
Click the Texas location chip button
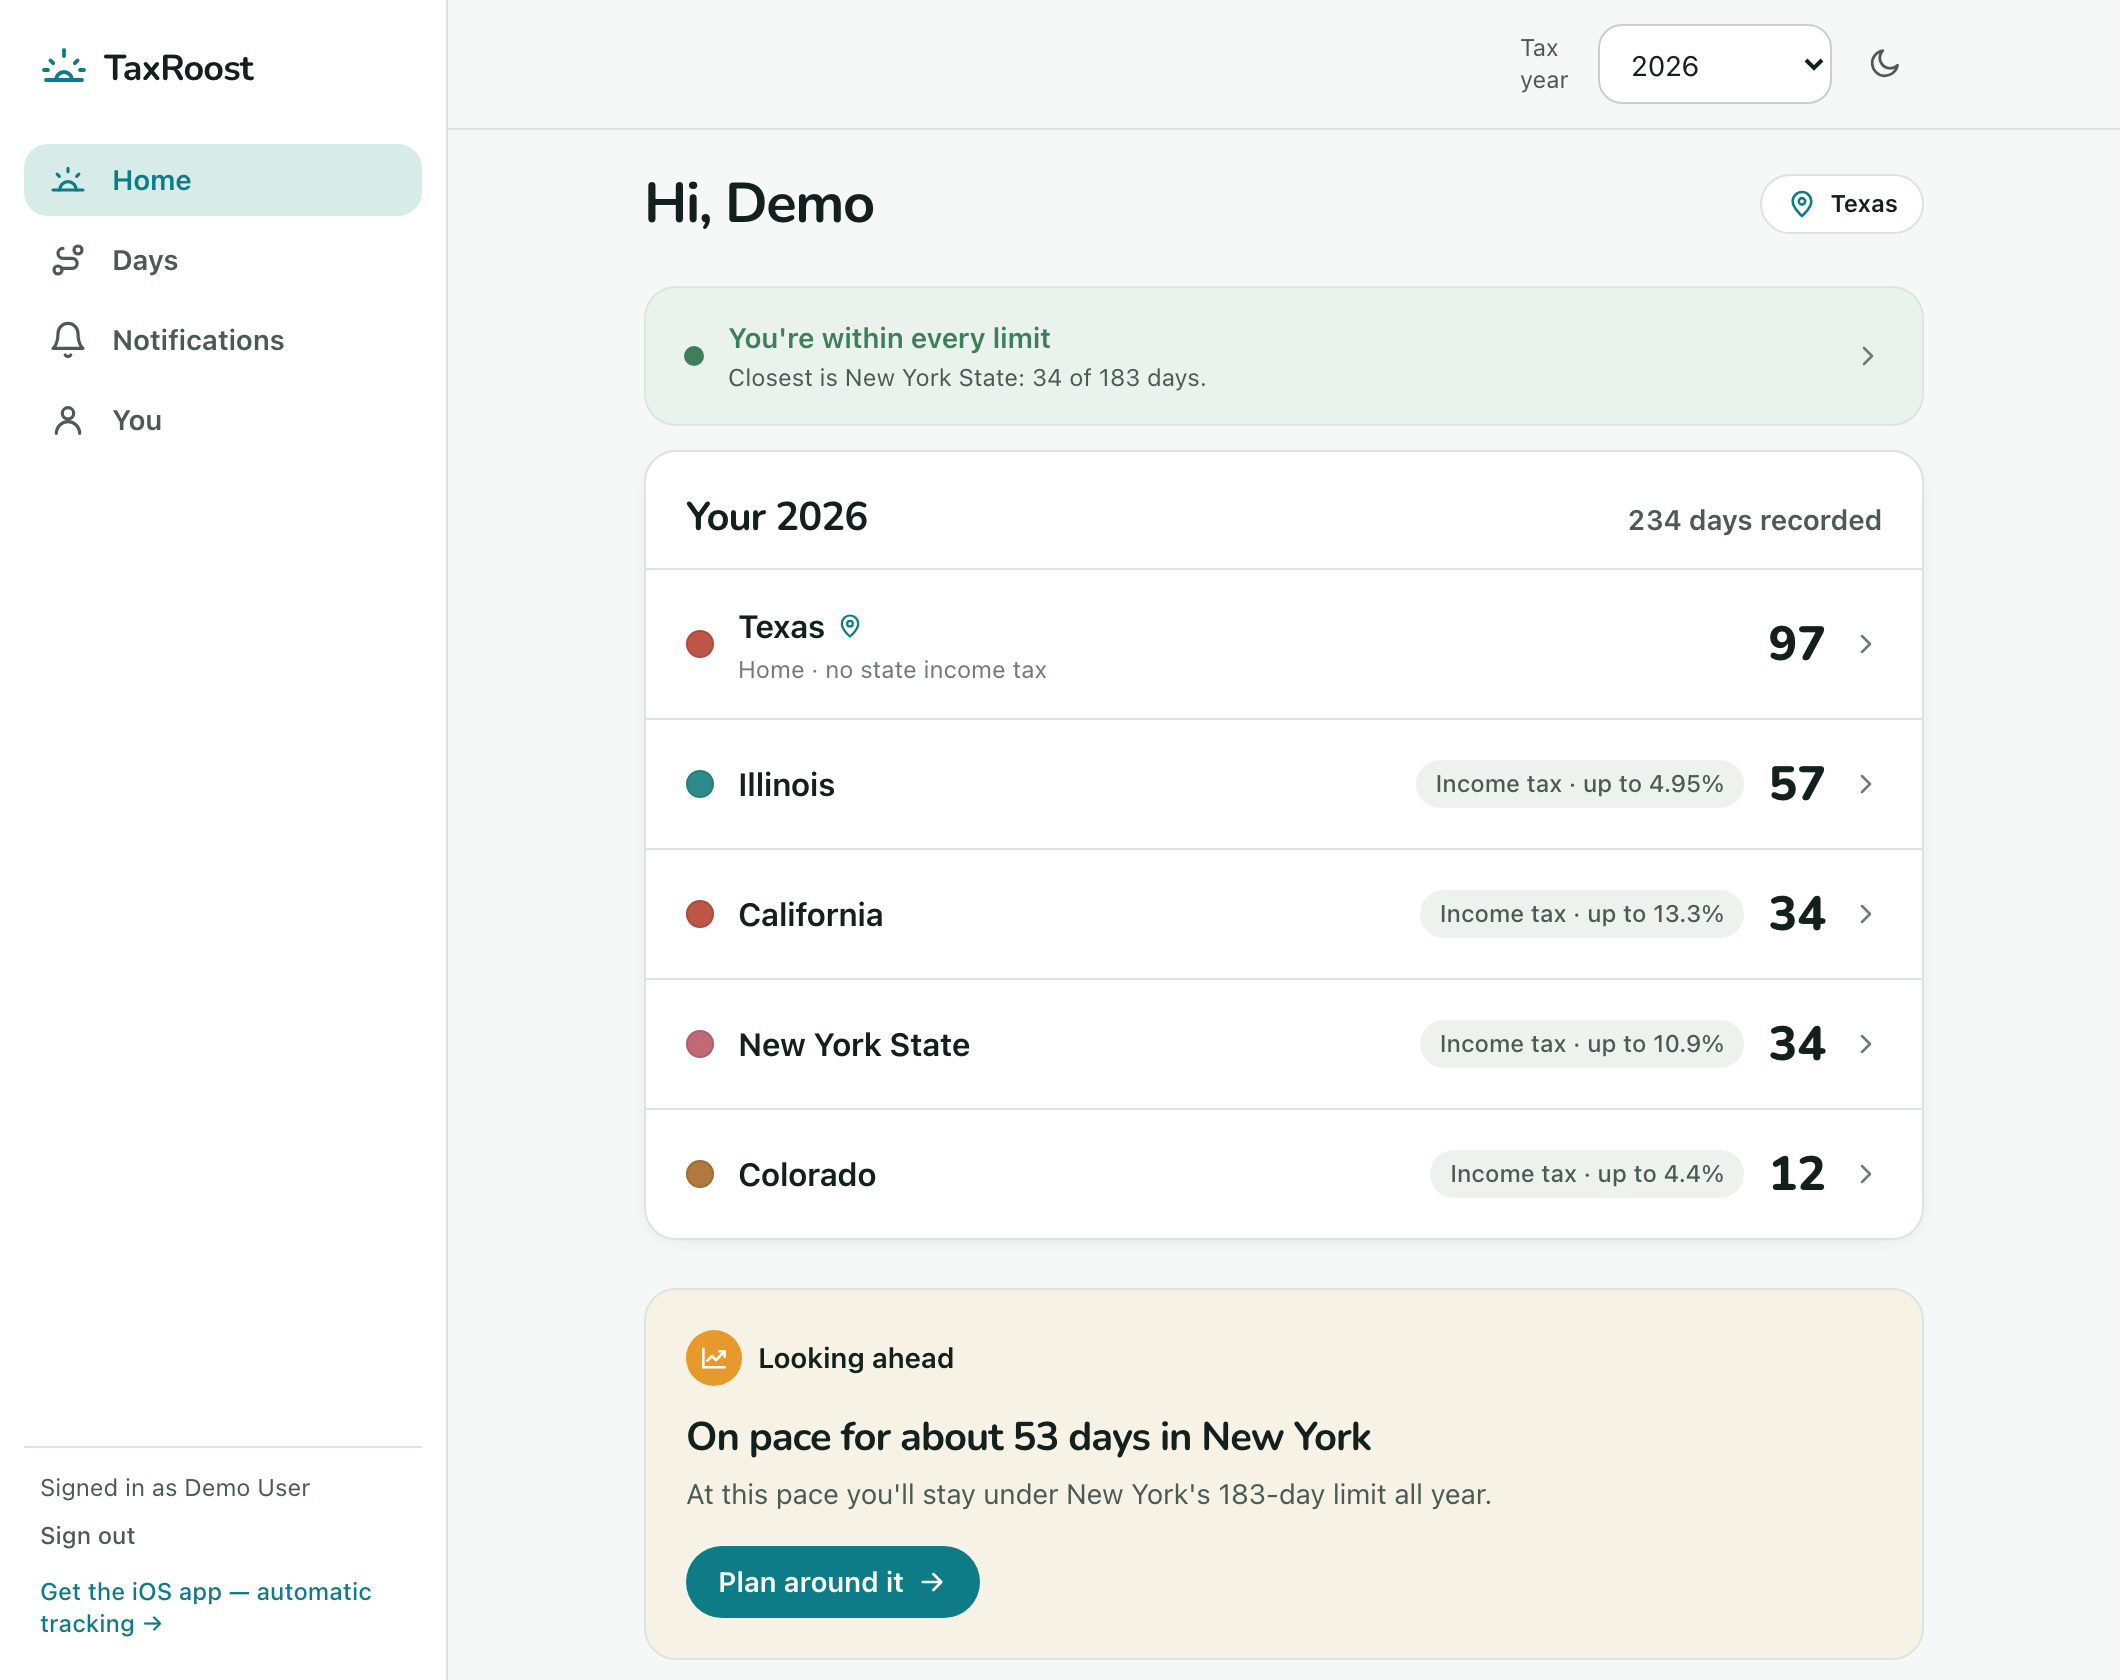[x=1842, y=204]
